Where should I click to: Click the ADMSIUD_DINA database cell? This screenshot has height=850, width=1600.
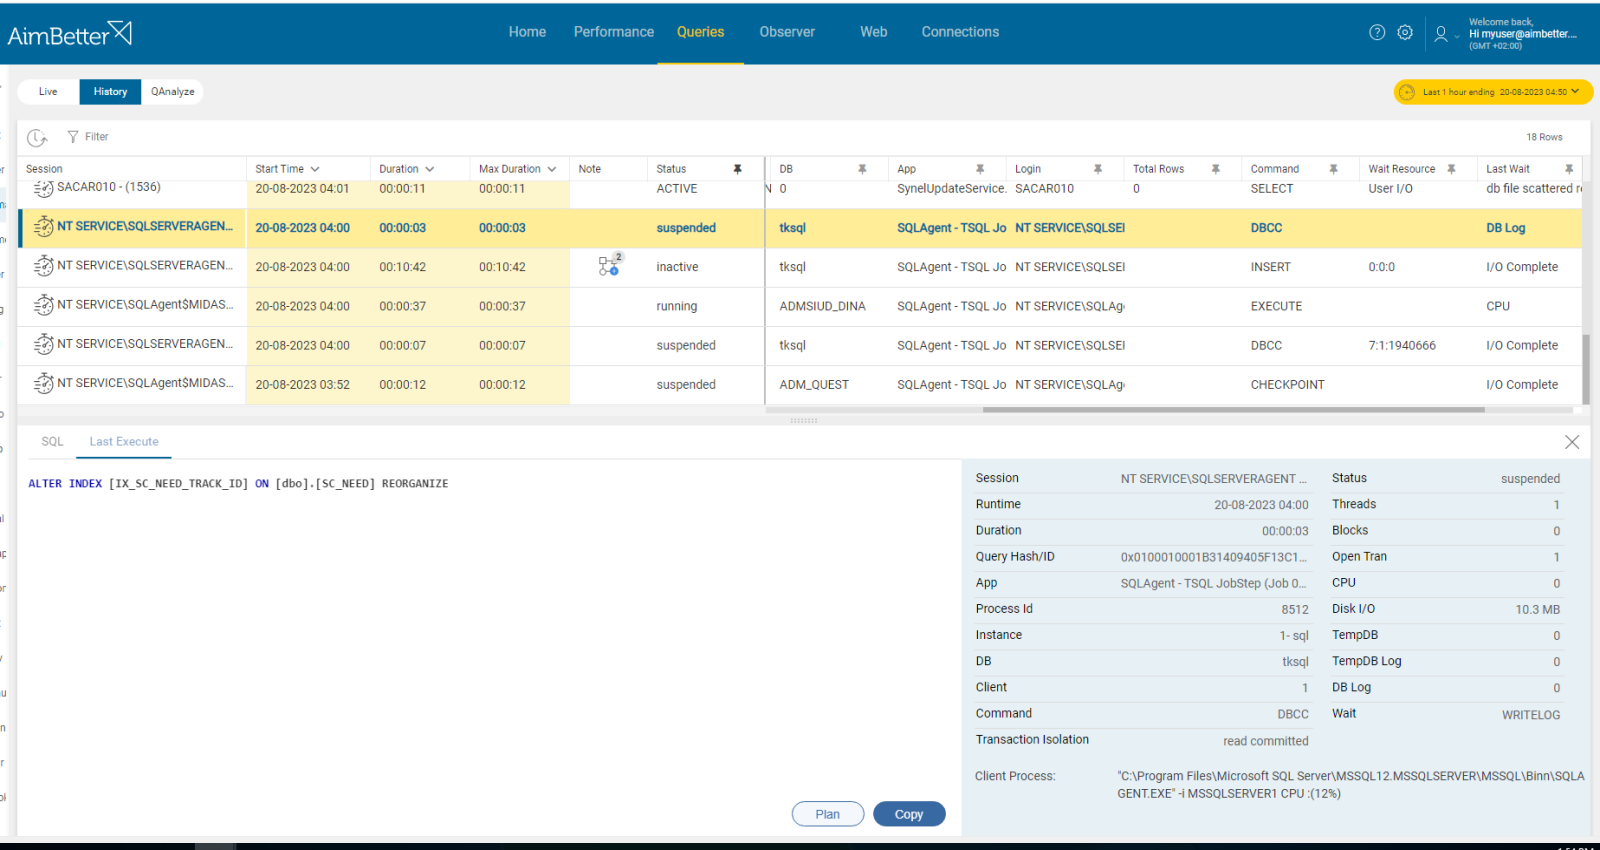tap(822, 306)
